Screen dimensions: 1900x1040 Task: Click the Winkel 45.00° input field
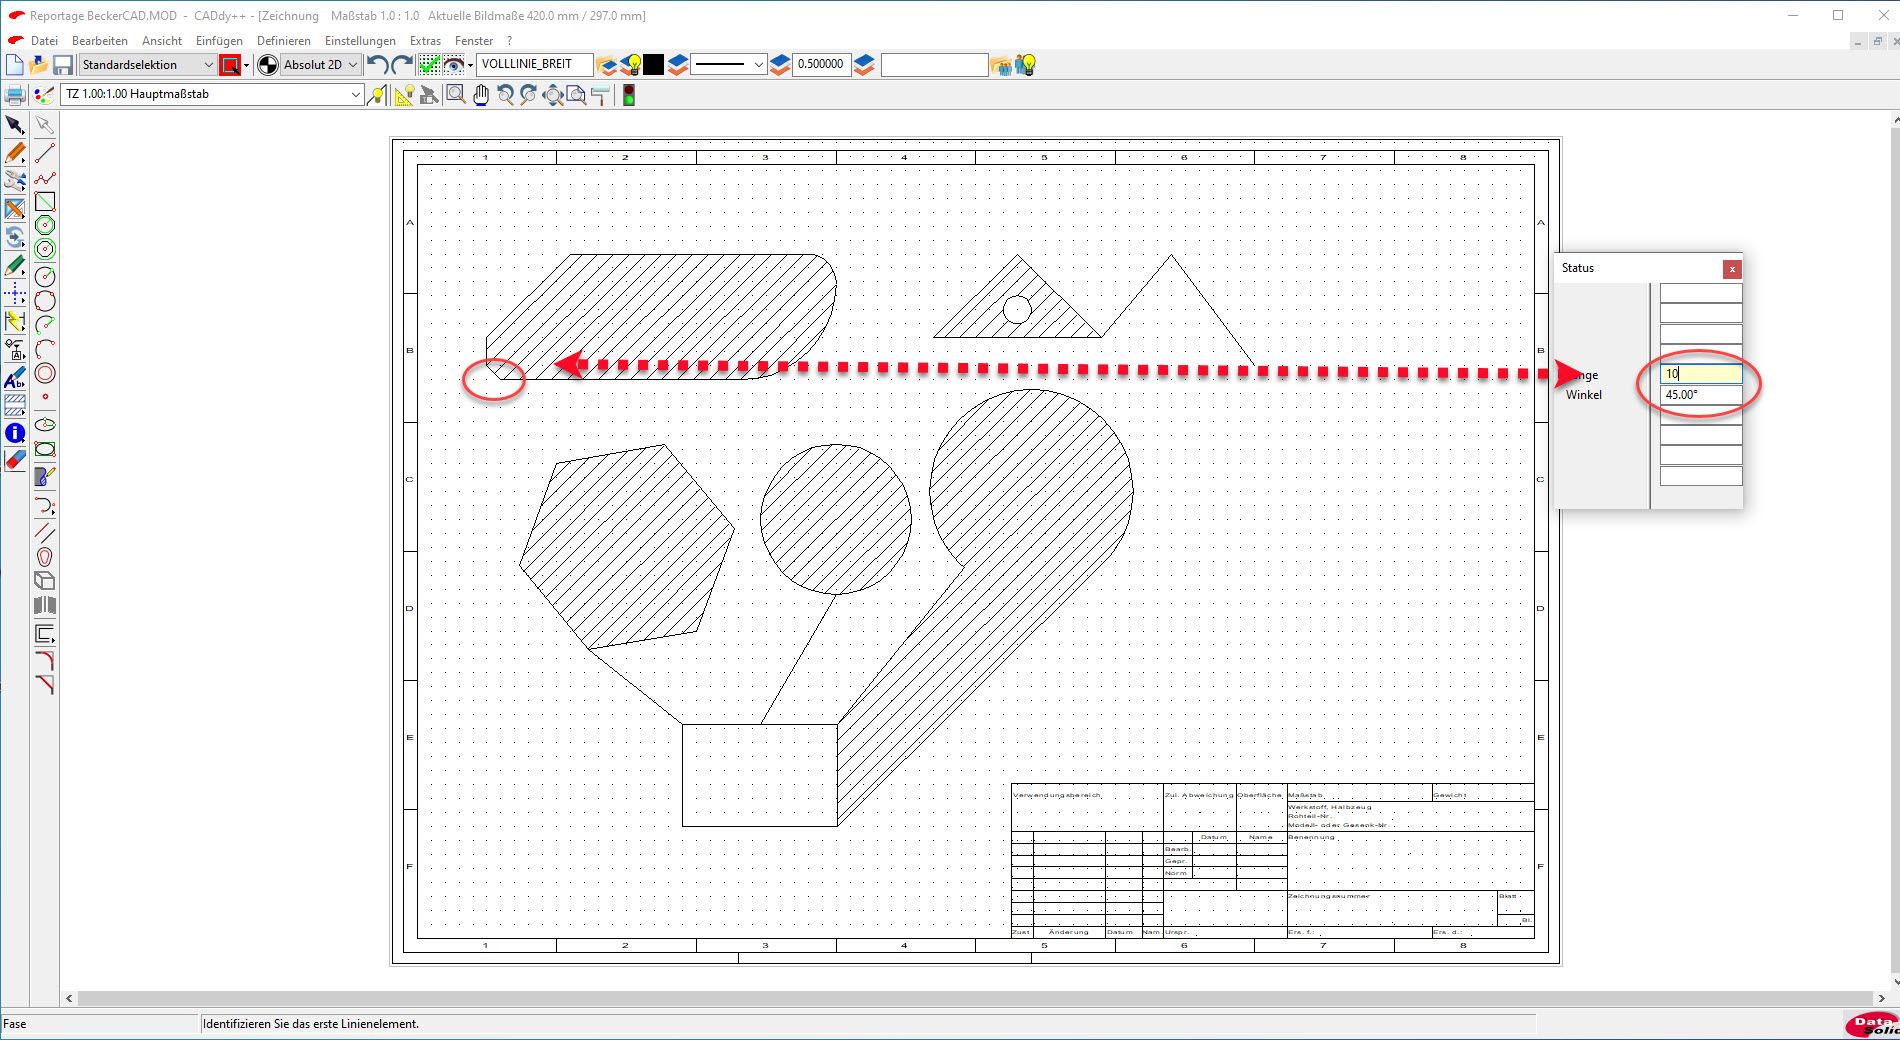pos(1700,395)
